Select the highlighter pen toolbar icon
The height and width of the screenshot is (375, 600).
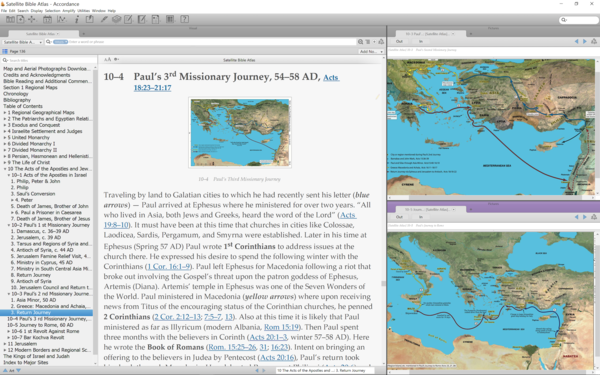pyautogui.click(x=104, y=19)
